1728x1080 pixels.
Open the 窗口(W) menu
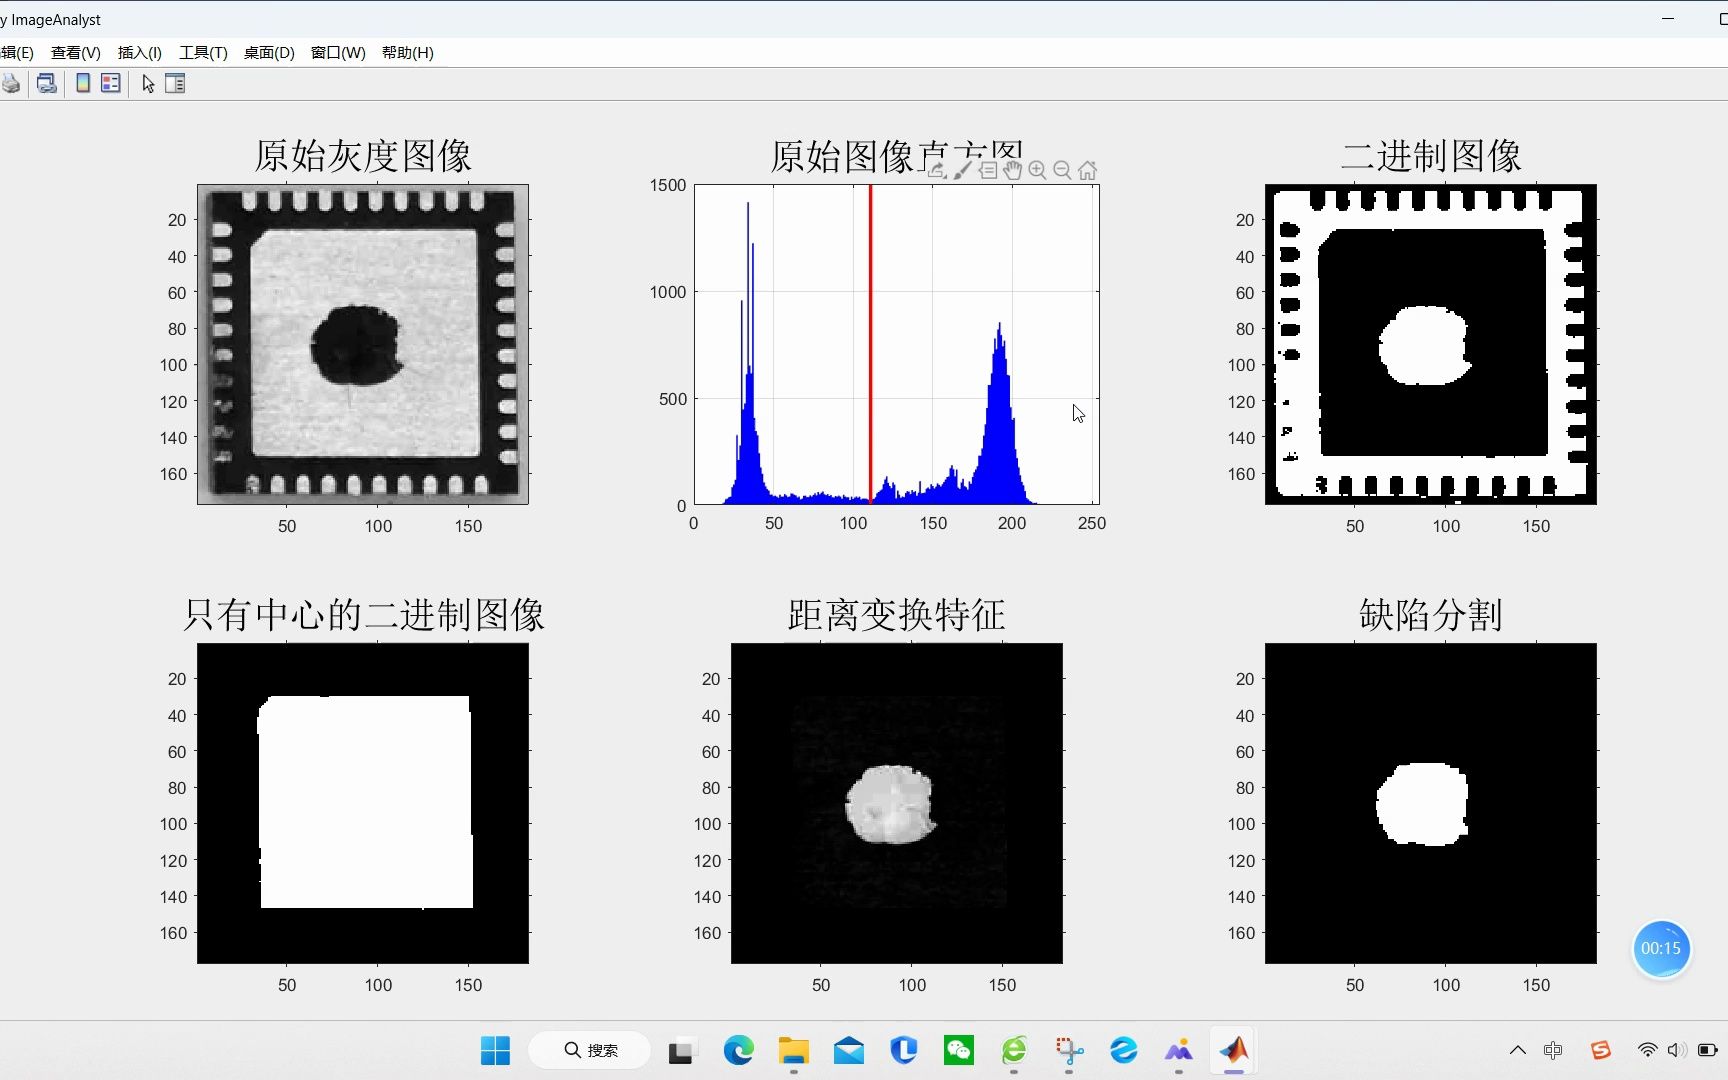coord(338,53)
